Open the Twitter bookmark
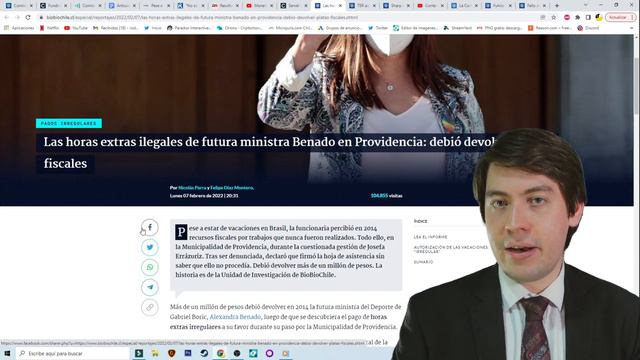Image resolution: width=640 pixels, height=360 pixels. [x=378, y=28]
